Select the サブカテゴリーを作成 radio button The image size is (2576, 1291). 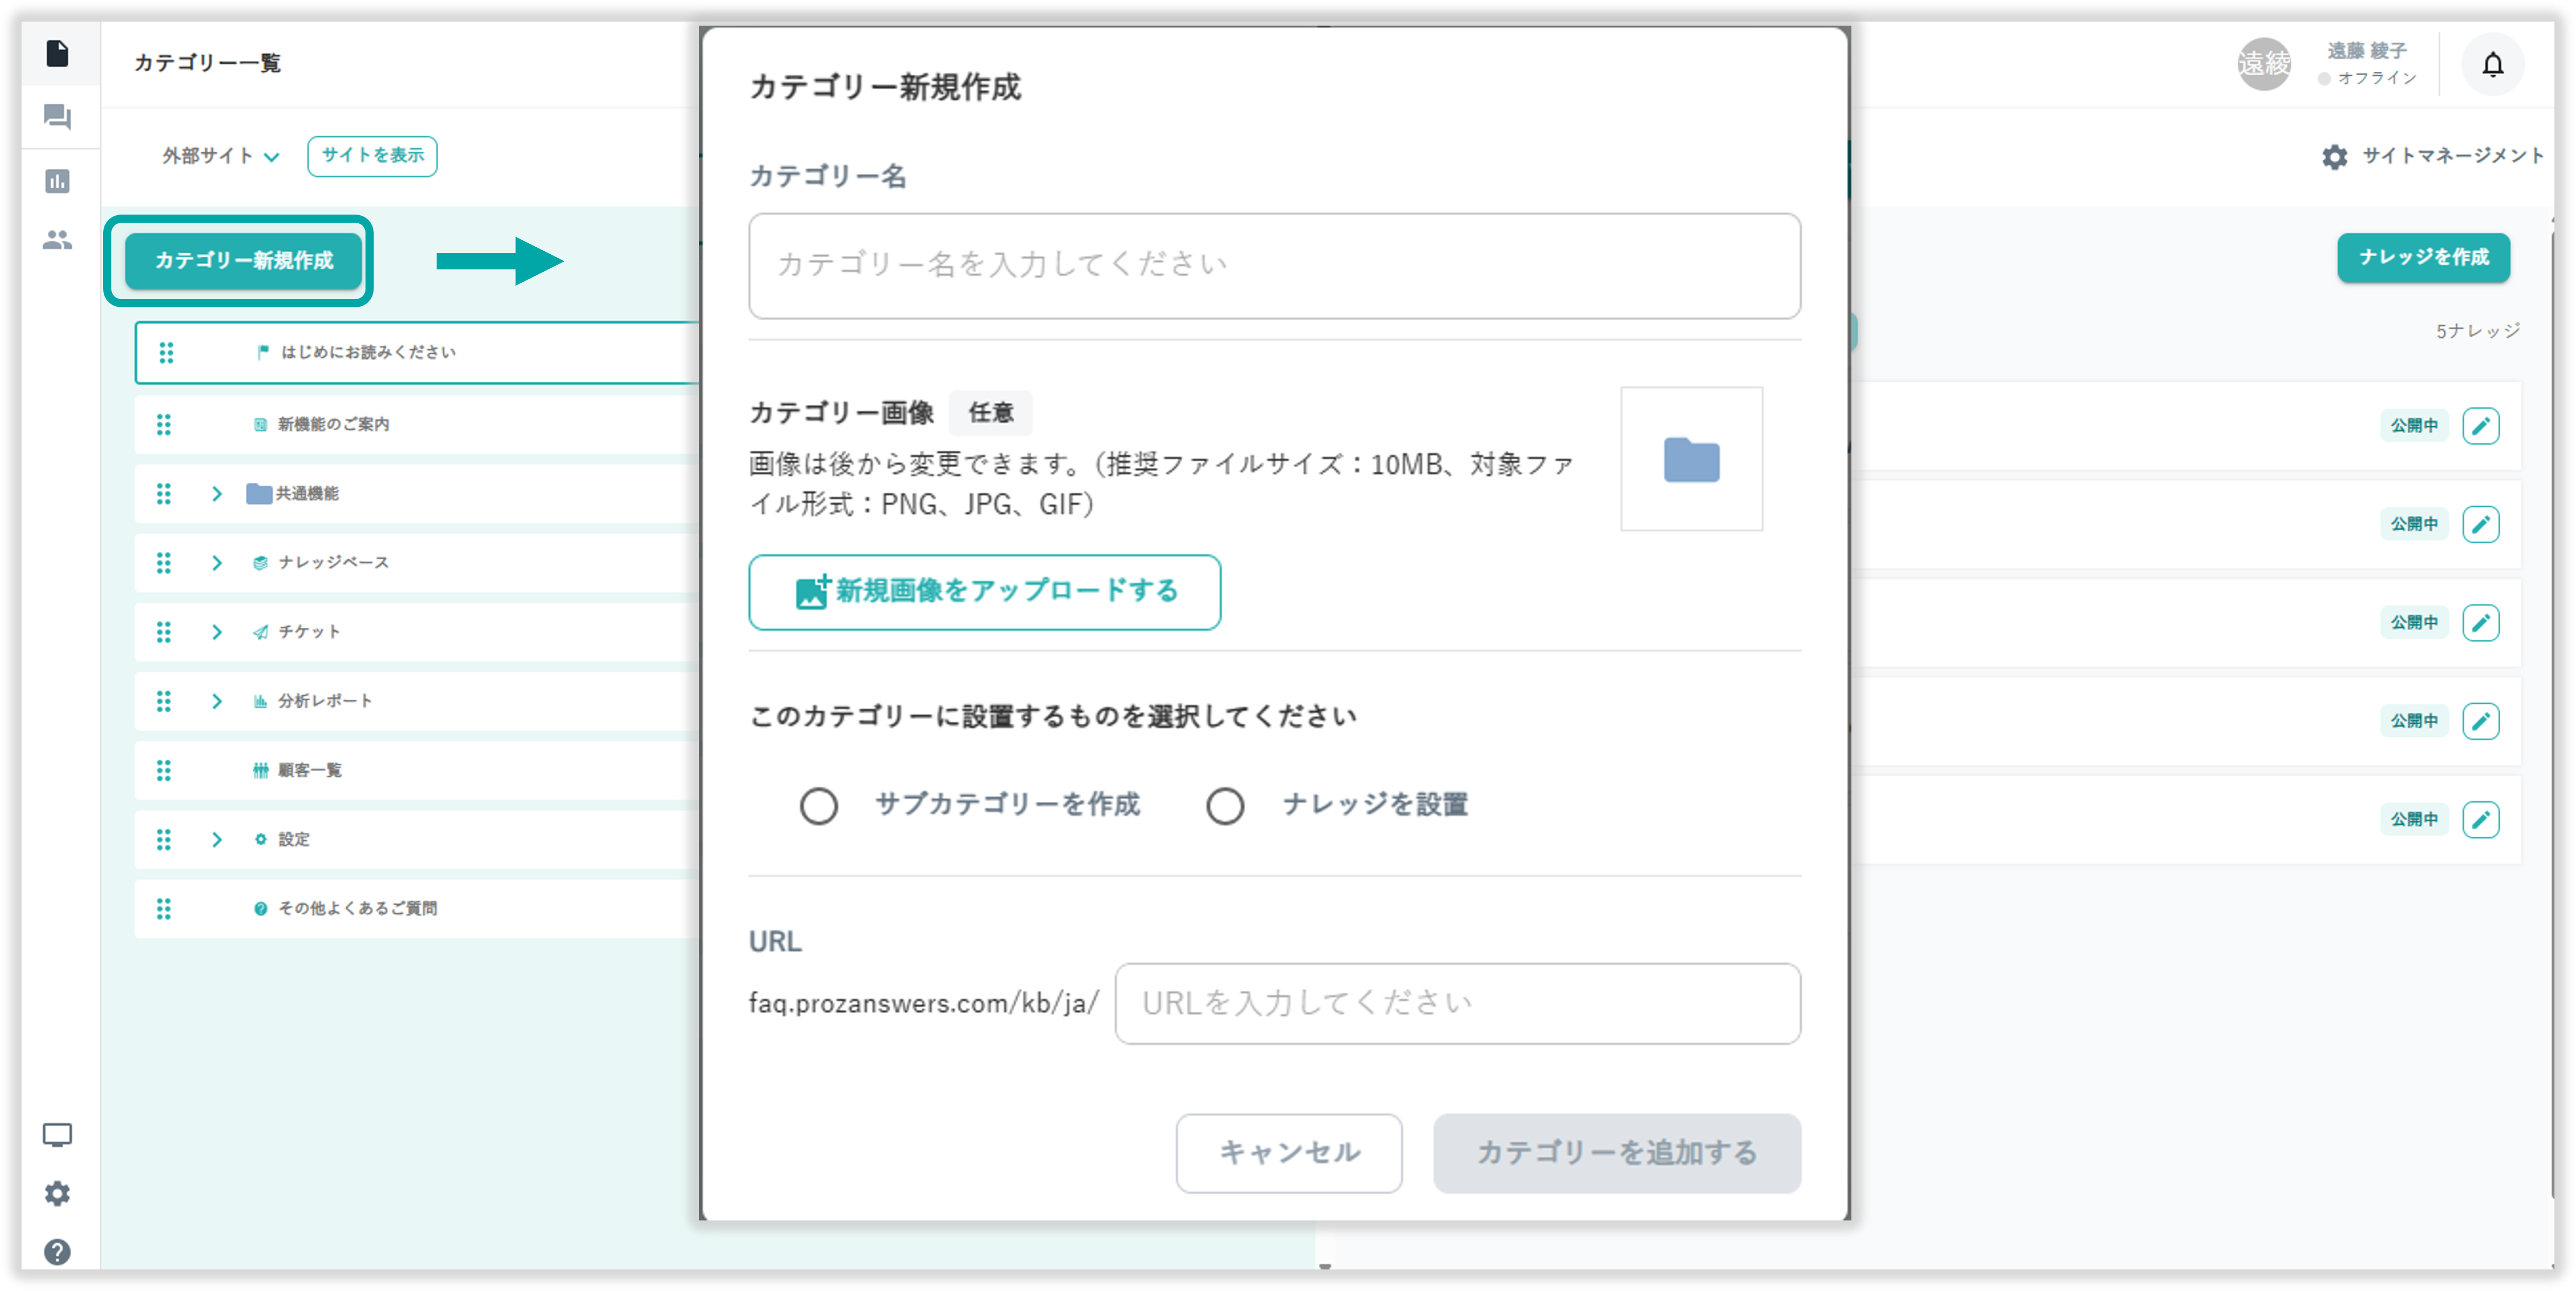tap(818, 805)
